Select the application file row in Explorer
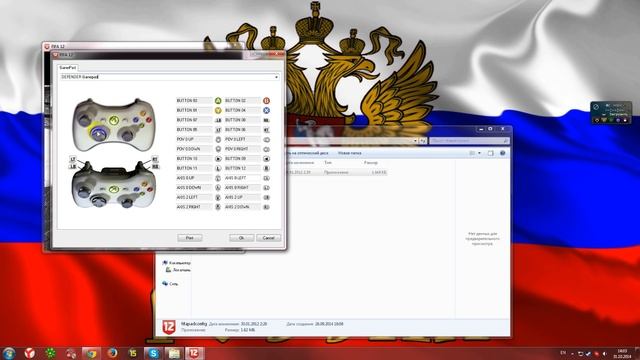This screenshot has width=640, height=360. [335, 172]
